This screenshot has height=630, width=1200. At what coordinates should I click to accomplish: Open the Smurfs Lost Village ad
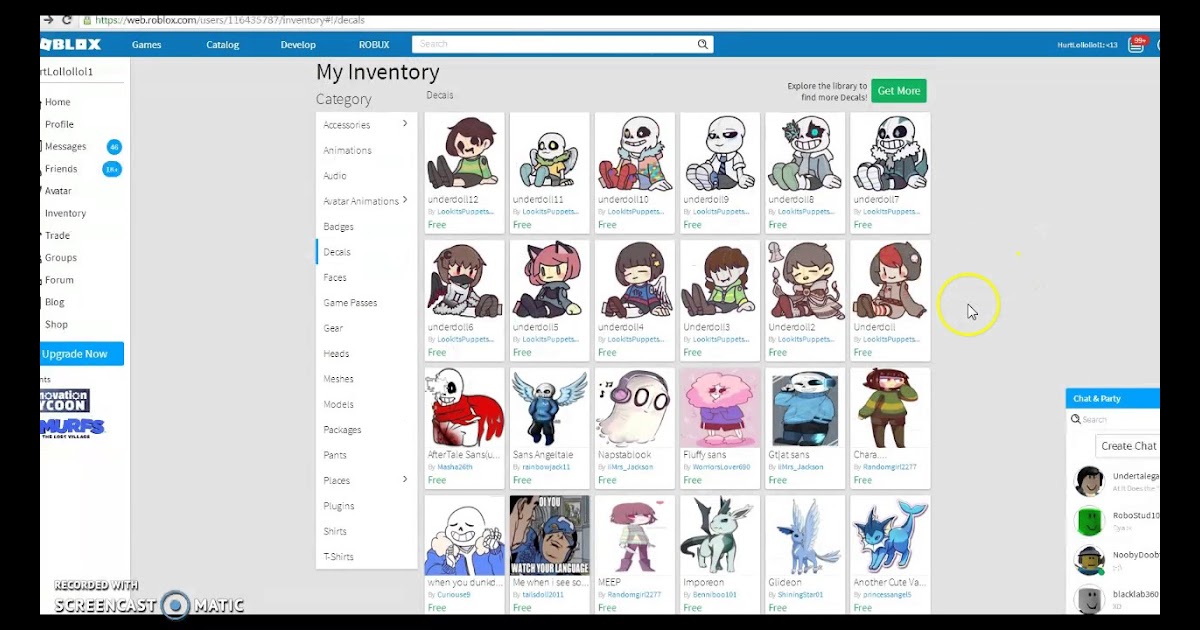coord(72,428)
